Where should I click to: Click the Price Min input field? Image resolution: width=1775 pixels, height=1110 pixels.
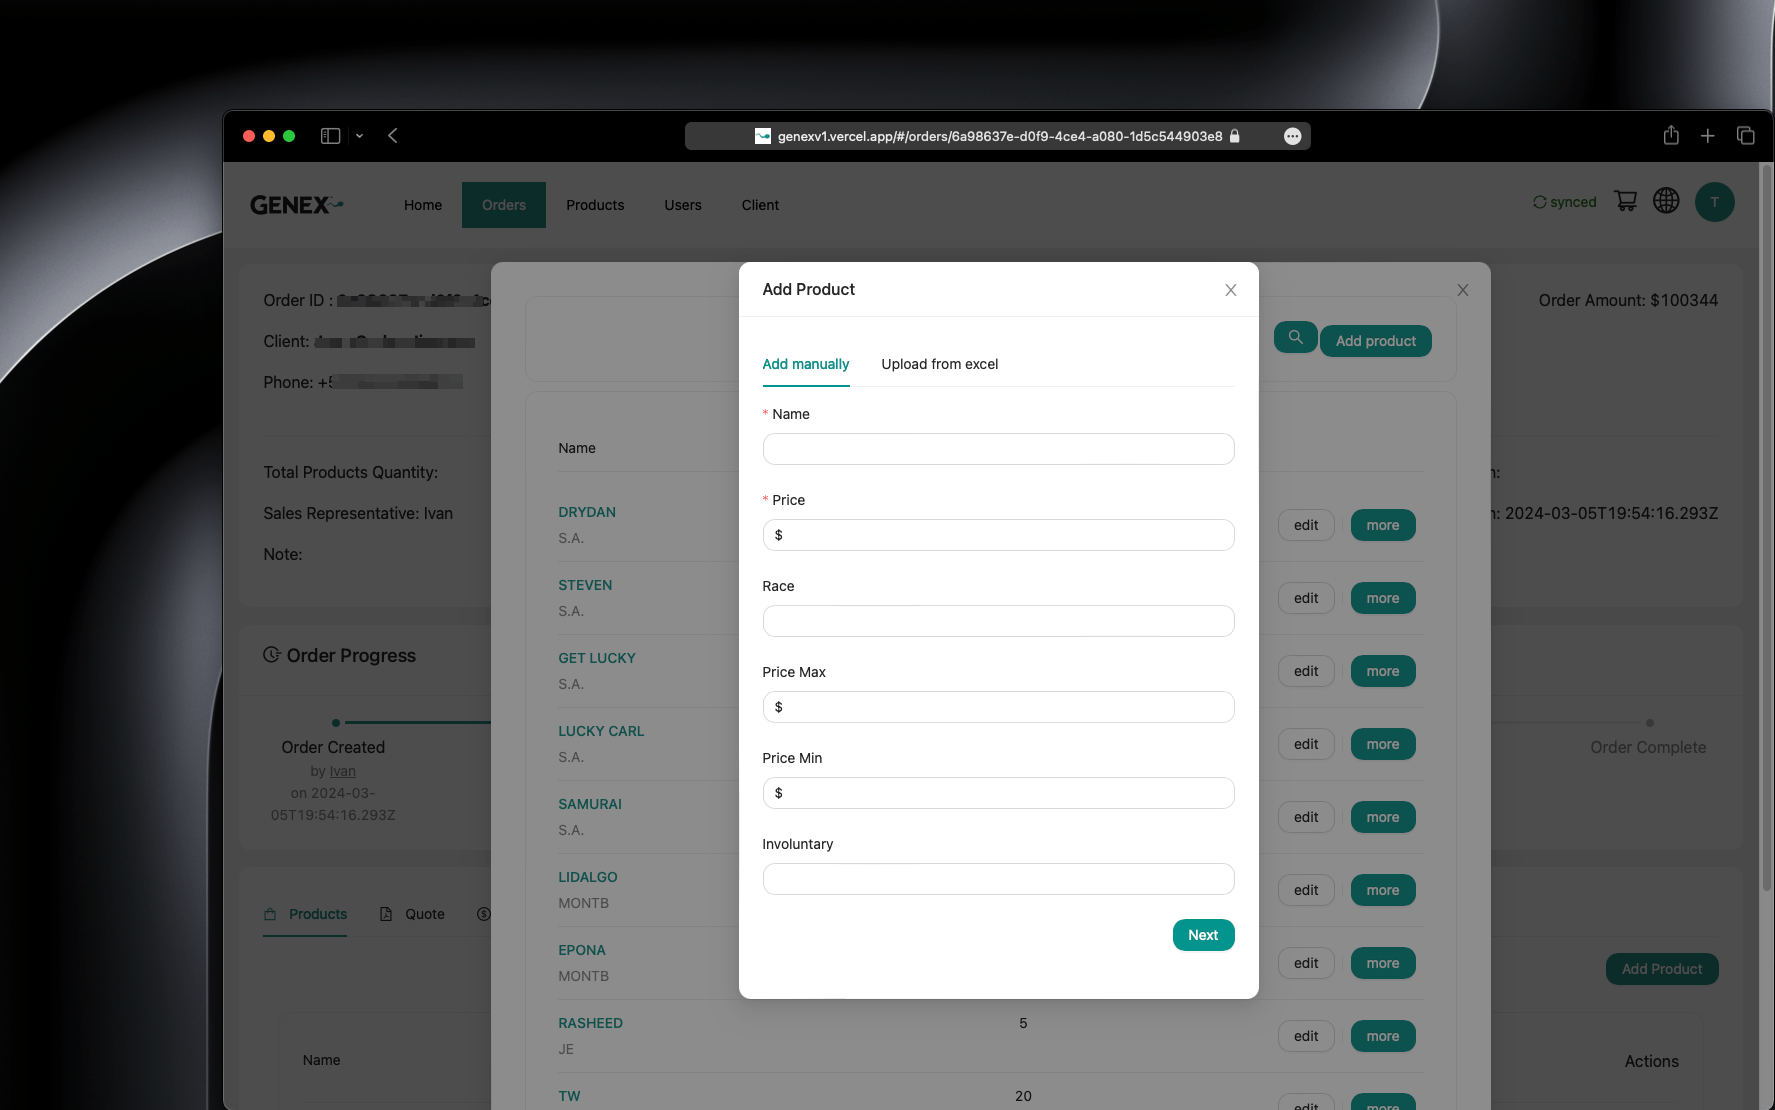tap(998, 793)
